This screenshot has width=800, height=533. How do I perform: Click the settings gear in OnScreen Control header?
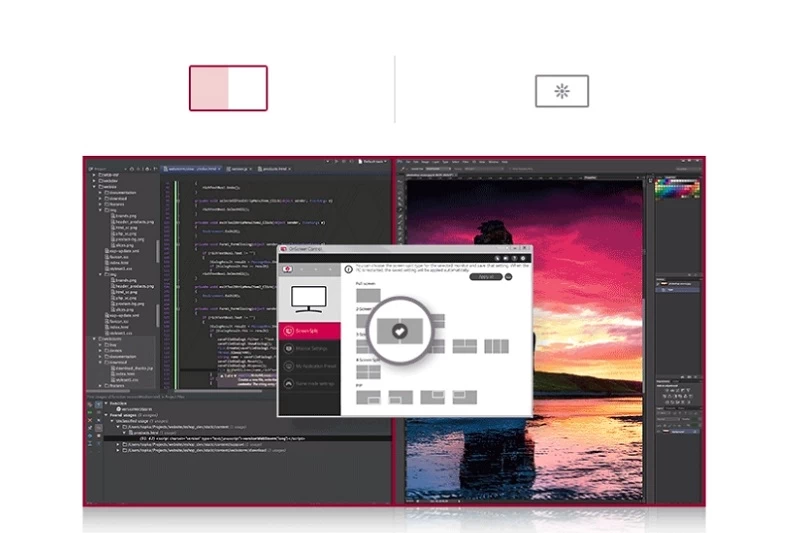[523, 259]
